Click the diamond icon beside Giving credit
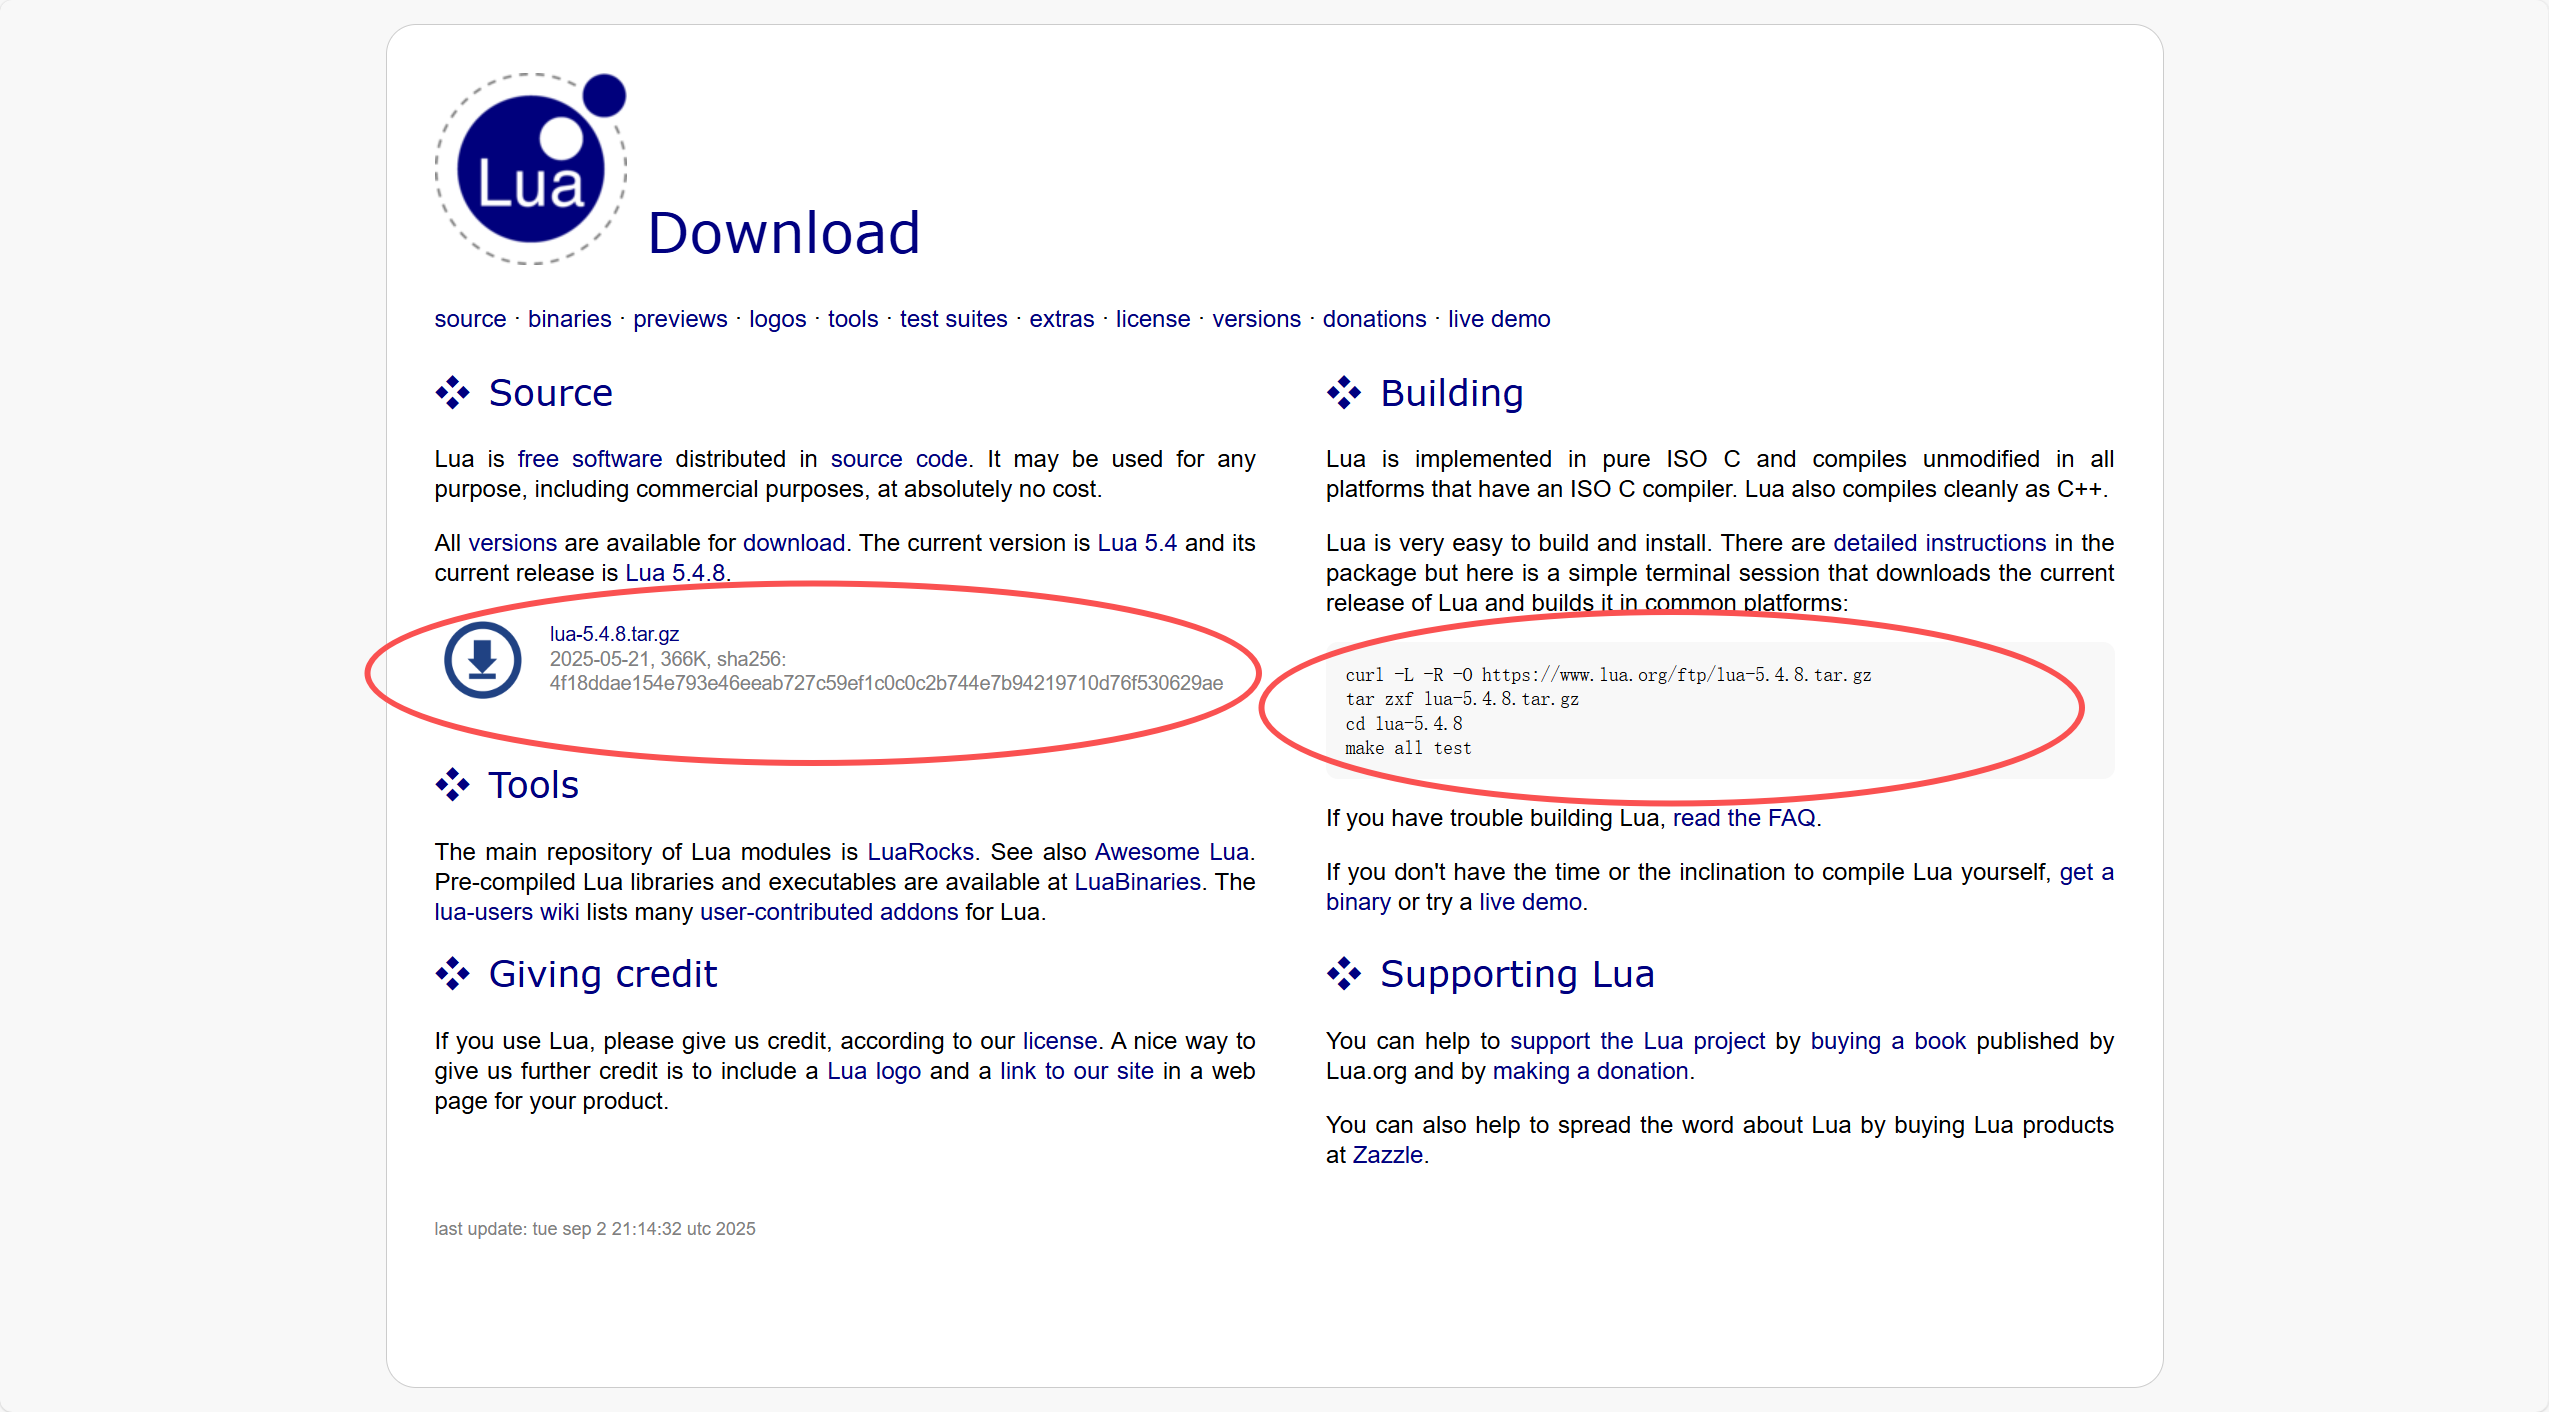Viewport: 2549px width, 1412px height. tap(452, 974)
